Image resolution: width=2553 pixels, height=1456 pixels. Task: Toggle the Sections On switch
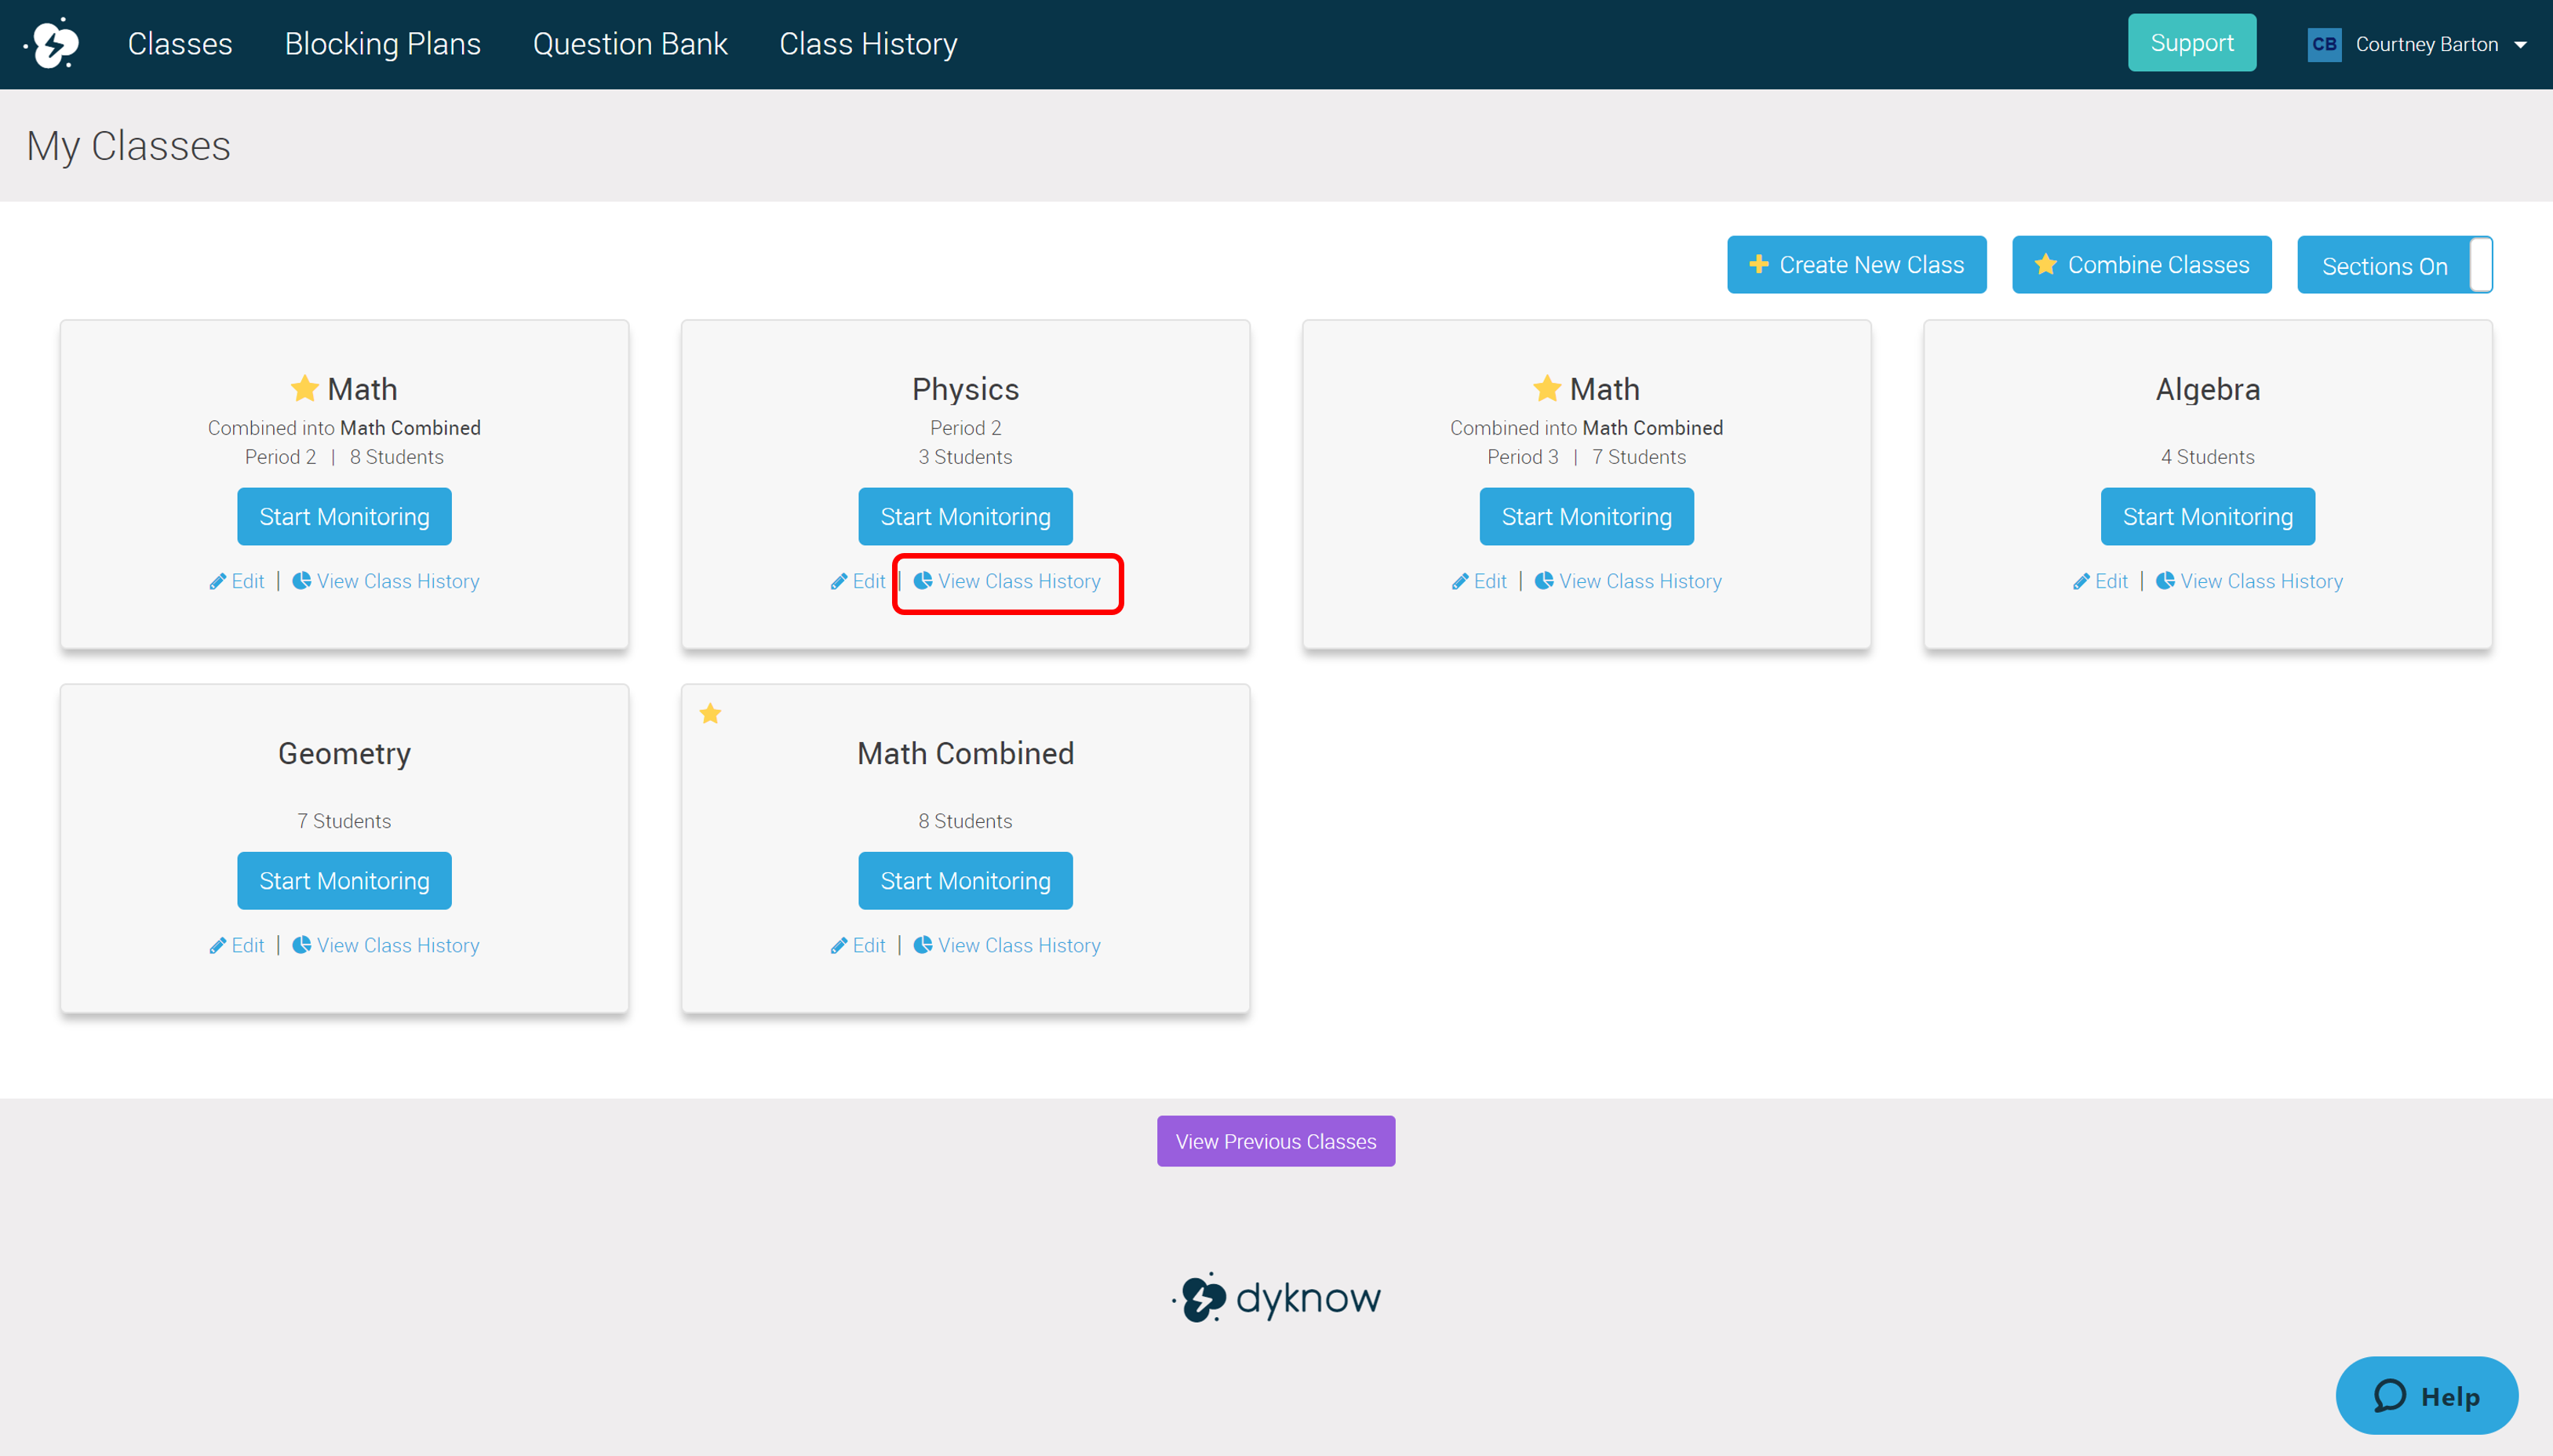[x=2394, y=265]
